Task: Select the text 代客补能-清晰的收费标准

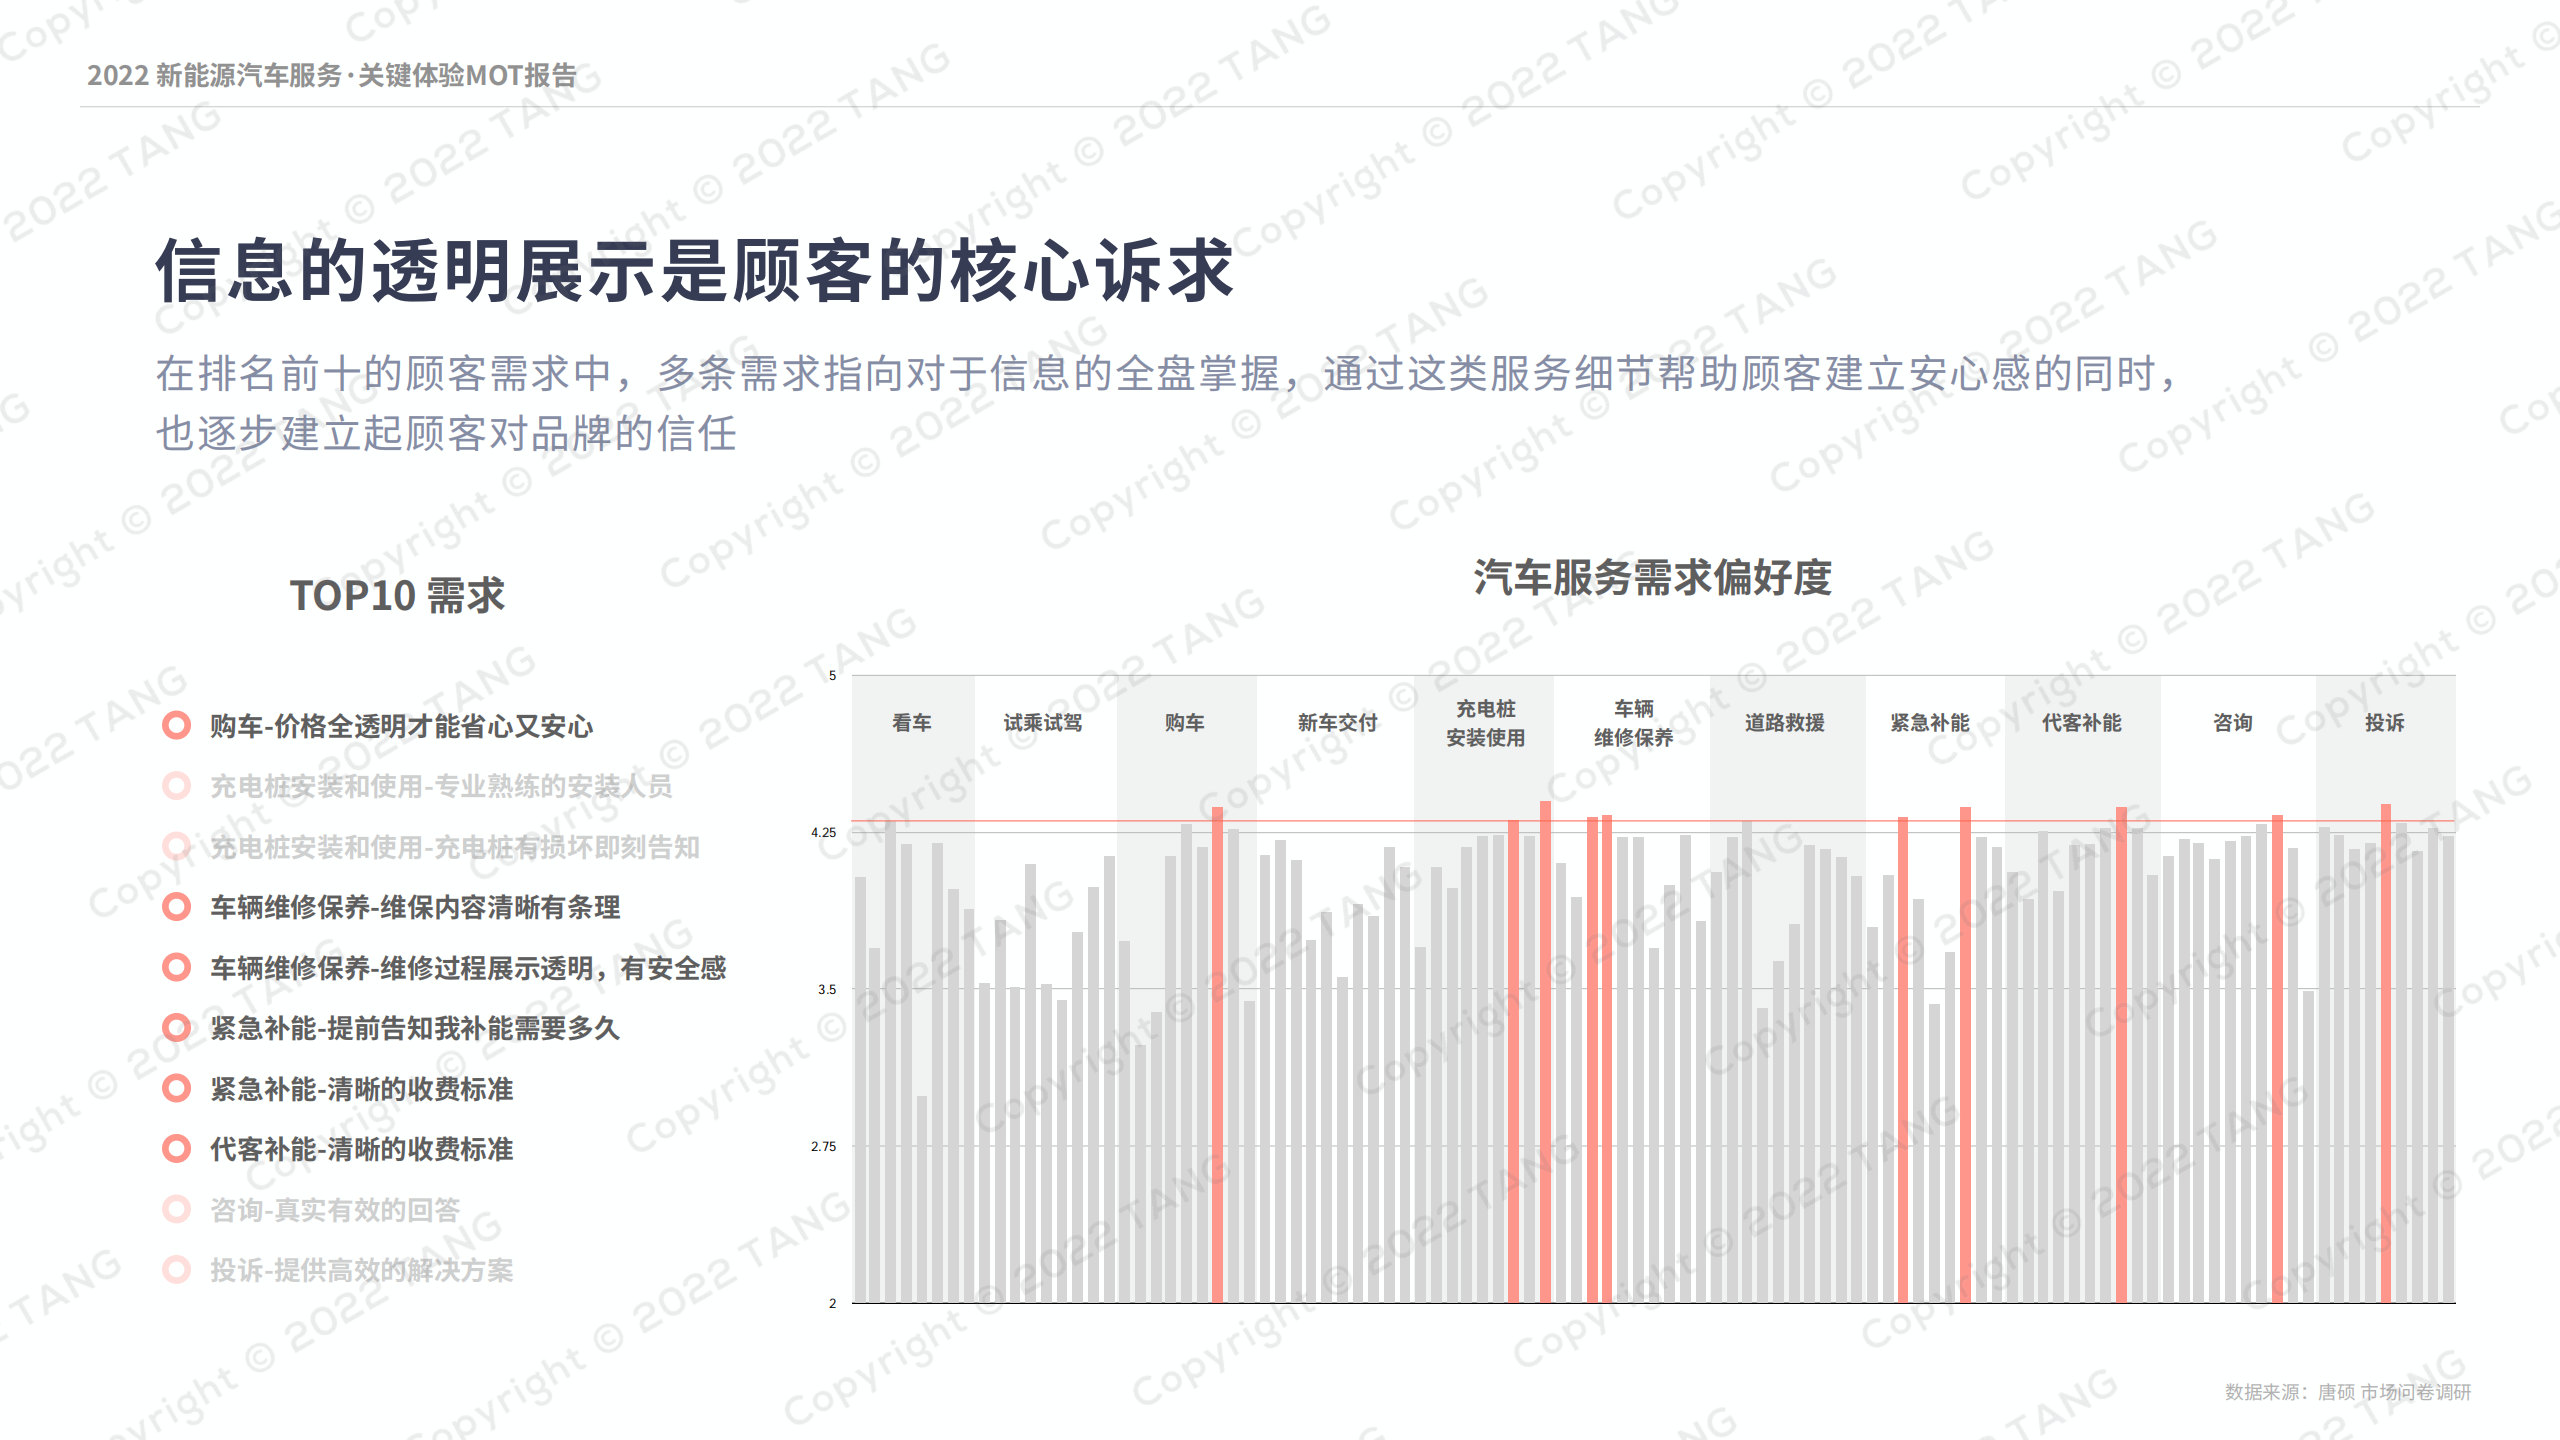Action: click(x=361, y=1149)
